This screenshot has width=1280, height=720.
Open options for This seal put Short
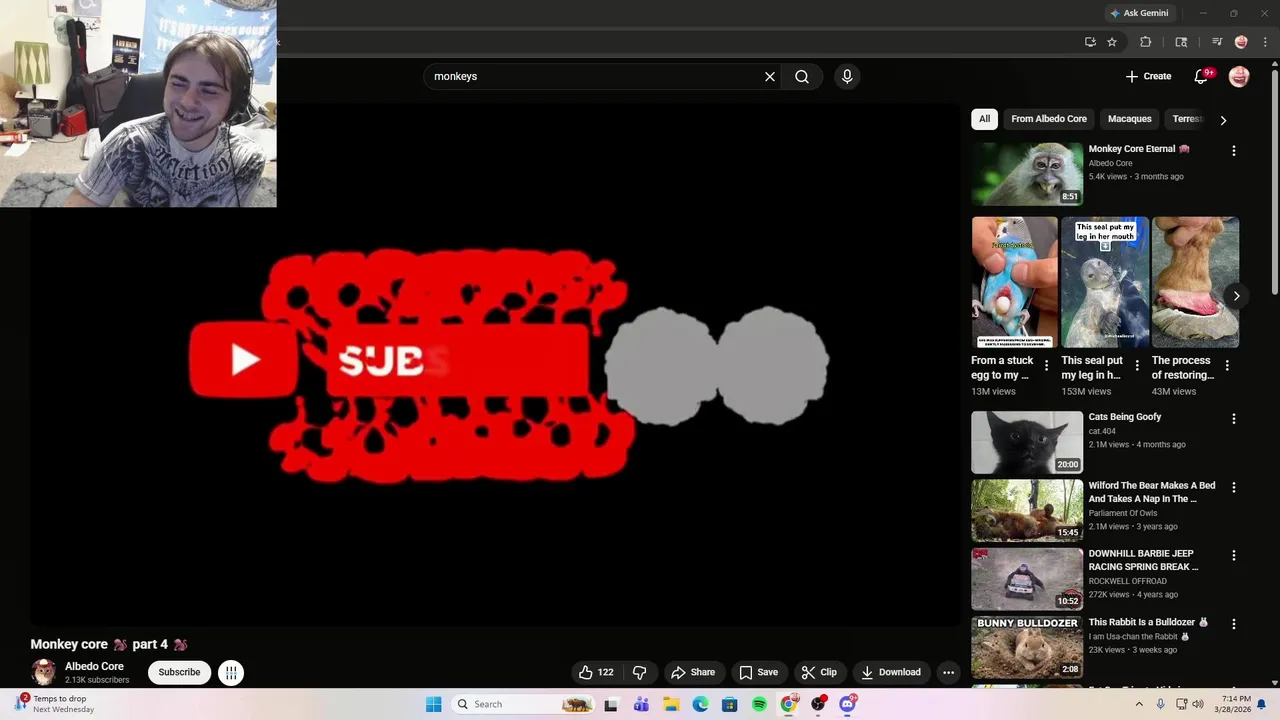coord(1136,366)
